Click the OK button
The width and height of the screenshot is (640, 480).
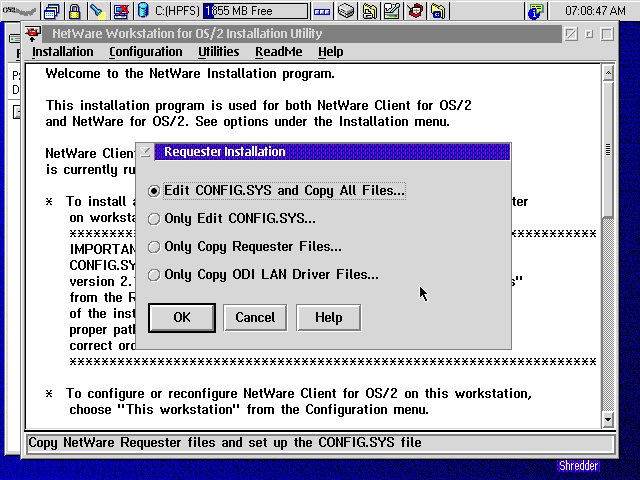coord(182,318)
